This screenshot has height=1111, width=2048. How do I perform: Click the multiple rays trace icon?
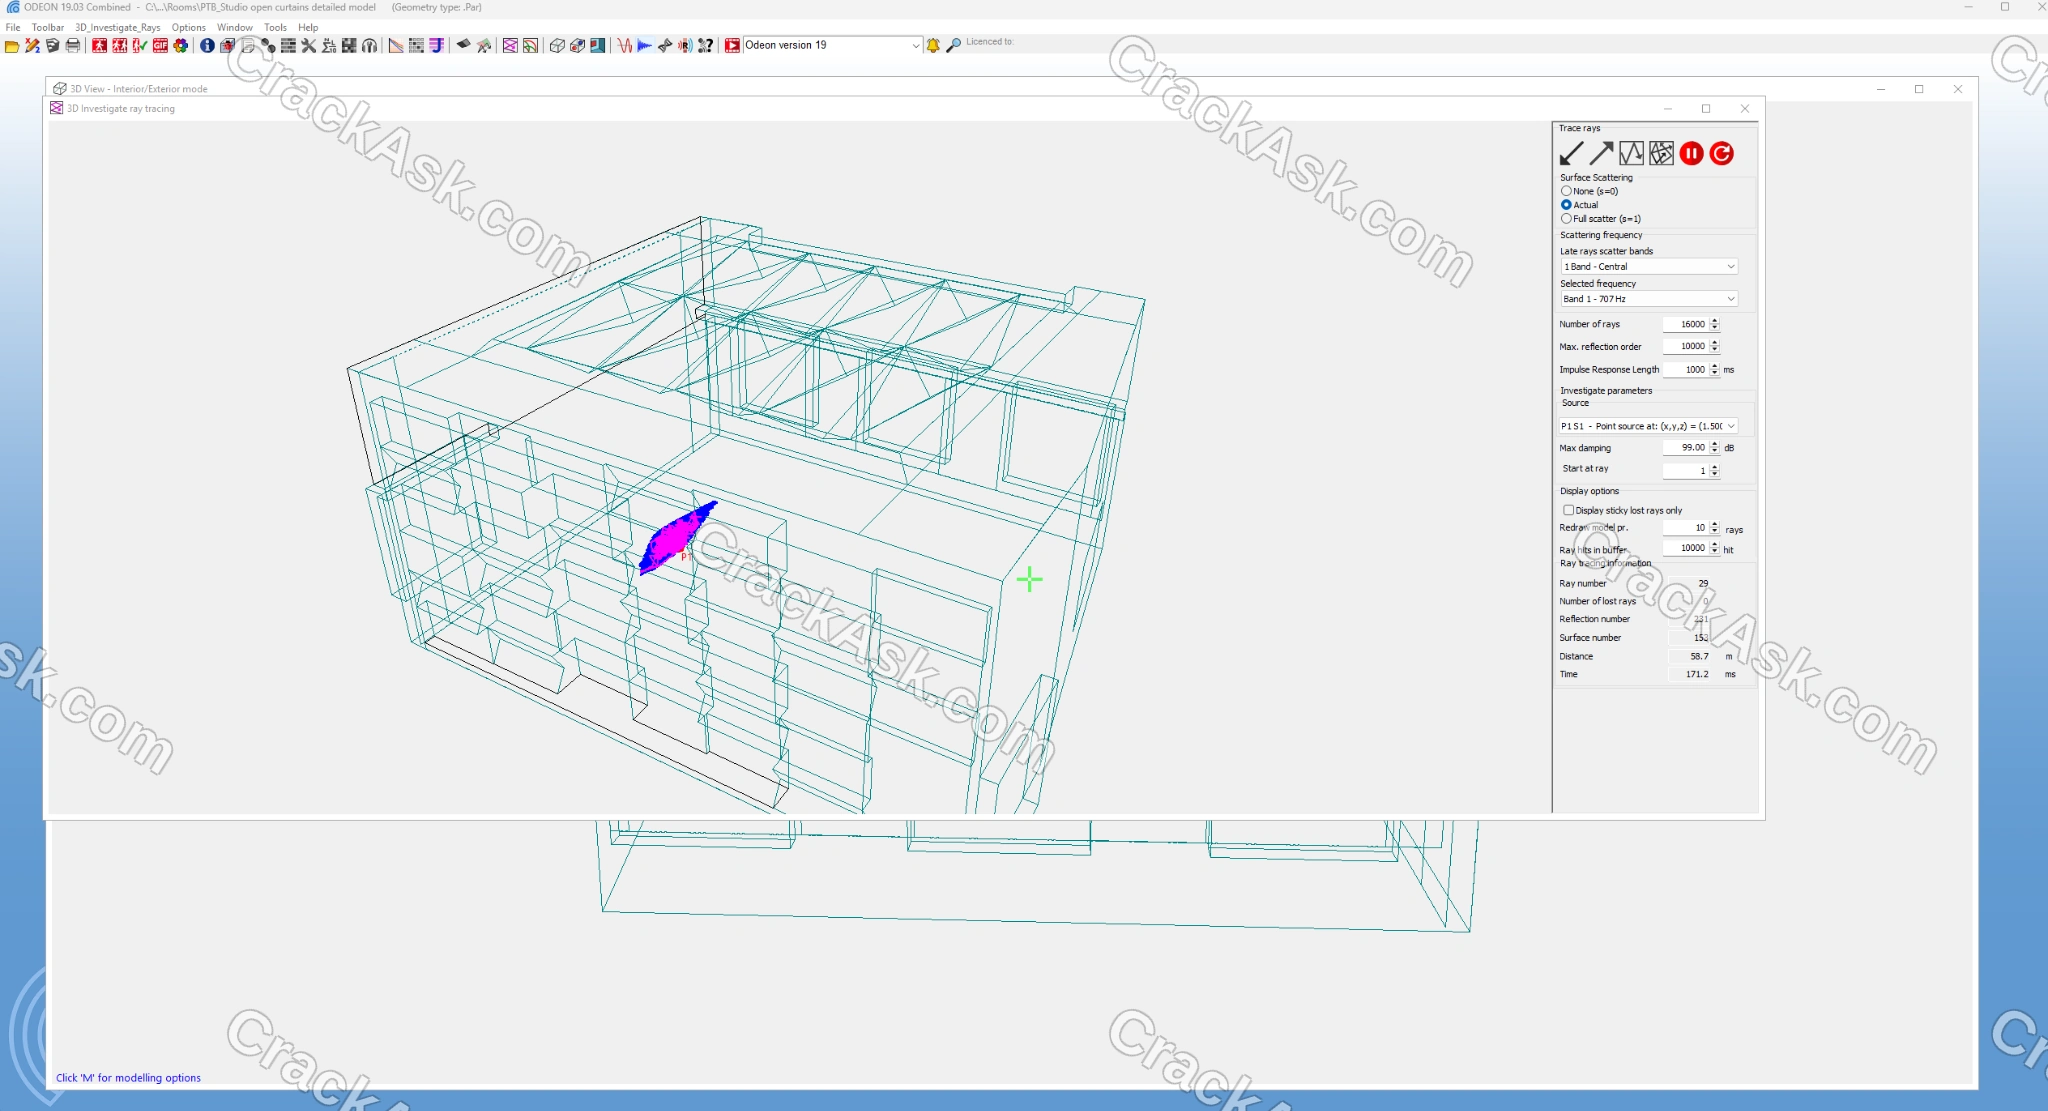(1661, 153)
